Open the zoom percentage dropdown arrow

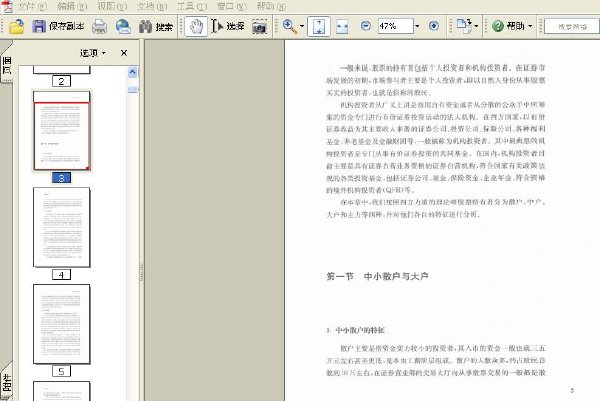(417, 26)
